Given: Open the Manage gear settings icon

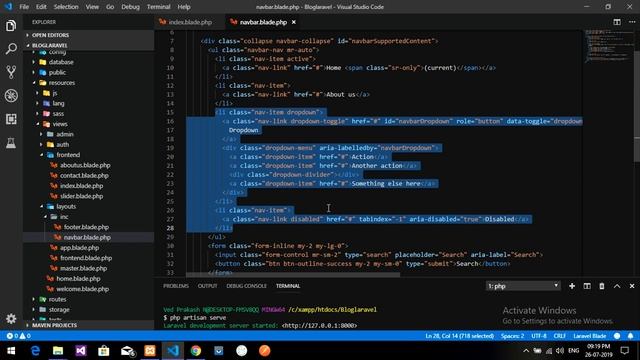Looking at the screenshot, I should point(11,318).
